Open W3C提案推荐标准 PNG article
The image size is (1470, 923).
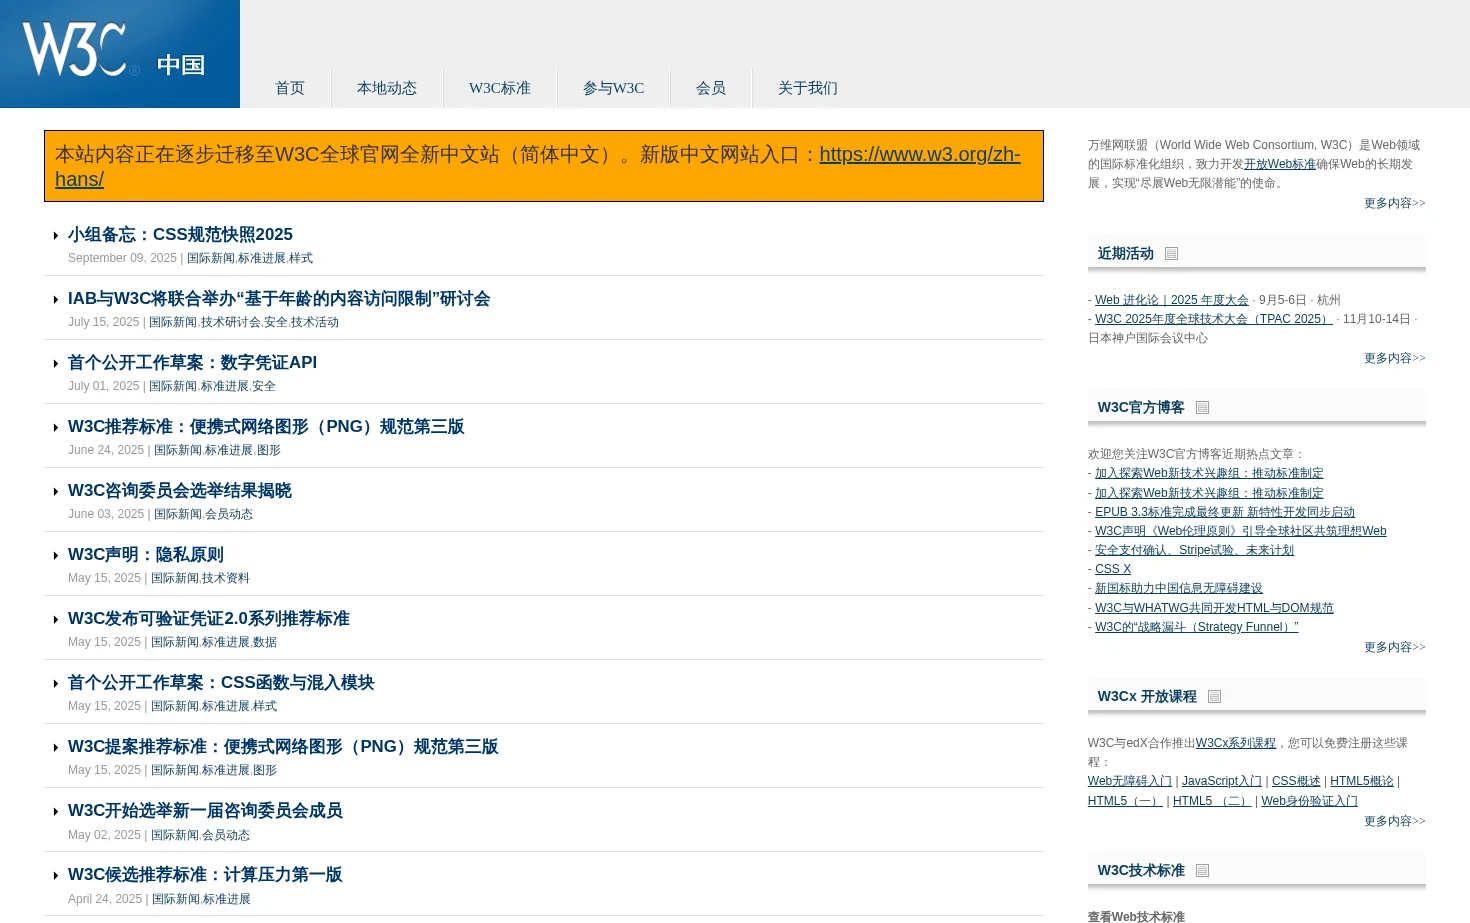pos(283,747)
